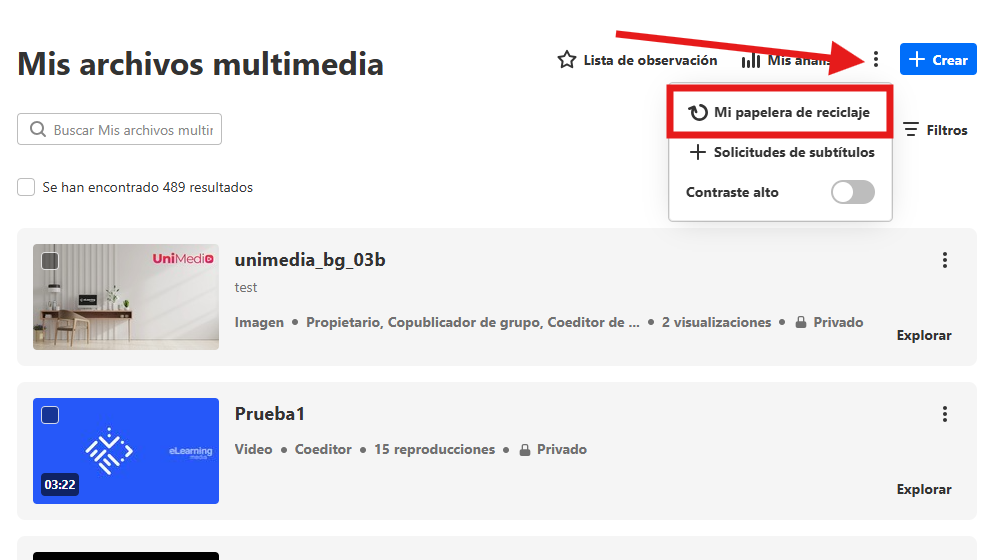
Task: Click the '2 visualizaciones' text
Action: coord(717,322)
